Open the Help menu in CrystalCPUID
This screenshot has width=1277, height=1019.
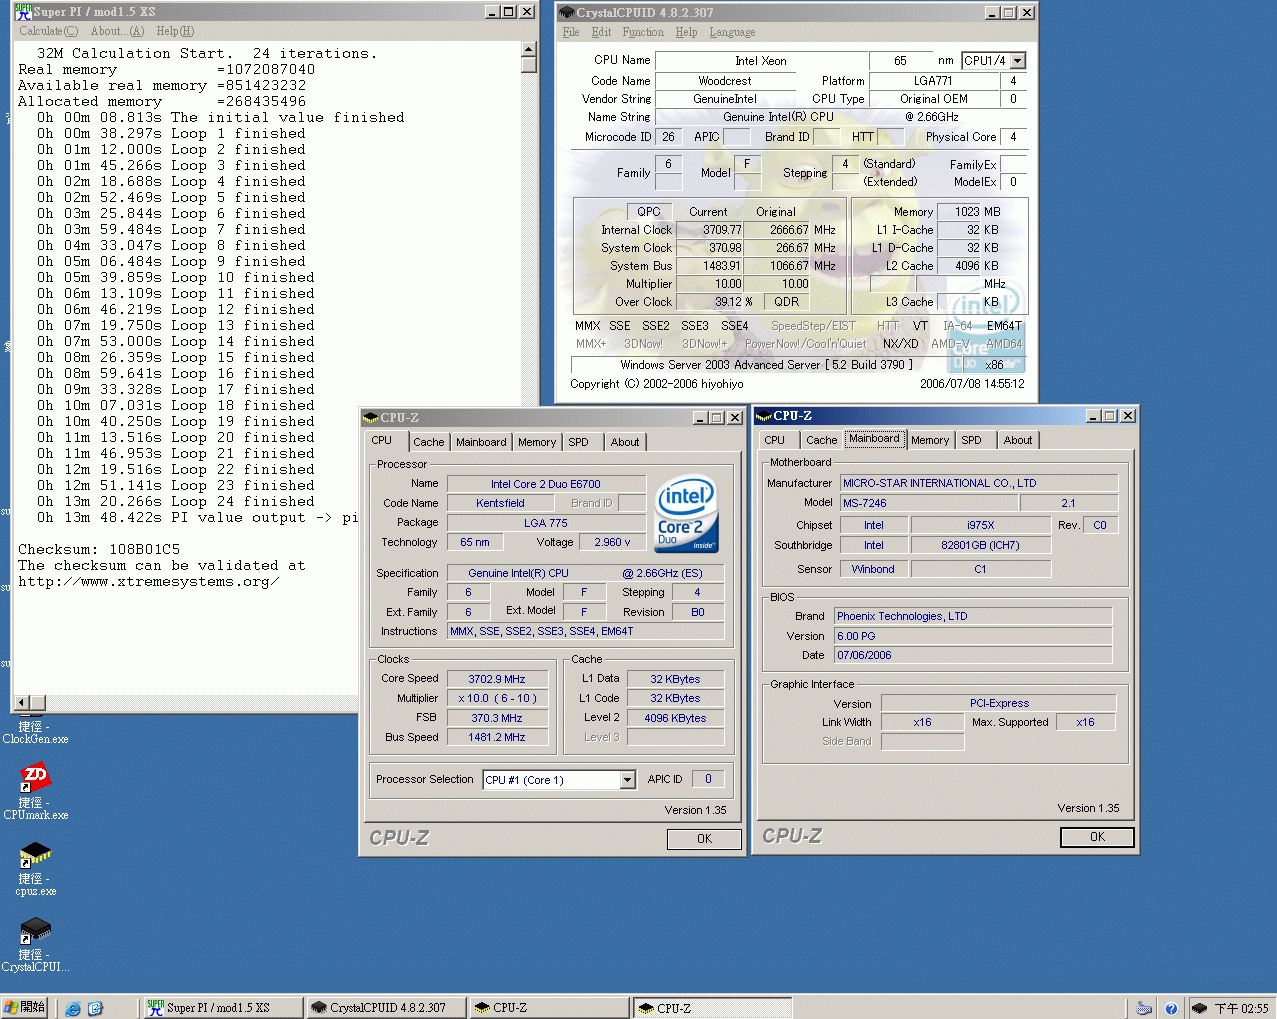click(686, 32)
